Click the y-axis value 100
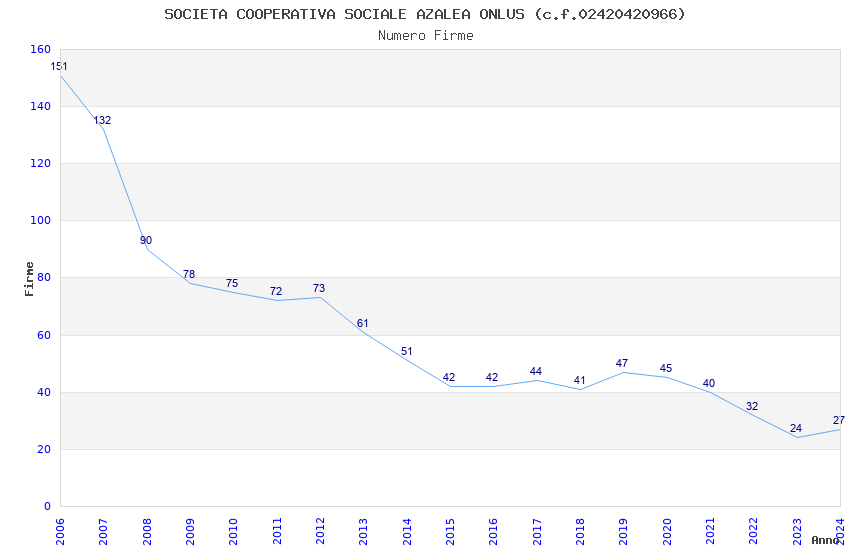Viewport: 850px width, 550px height. coord(40,221)
